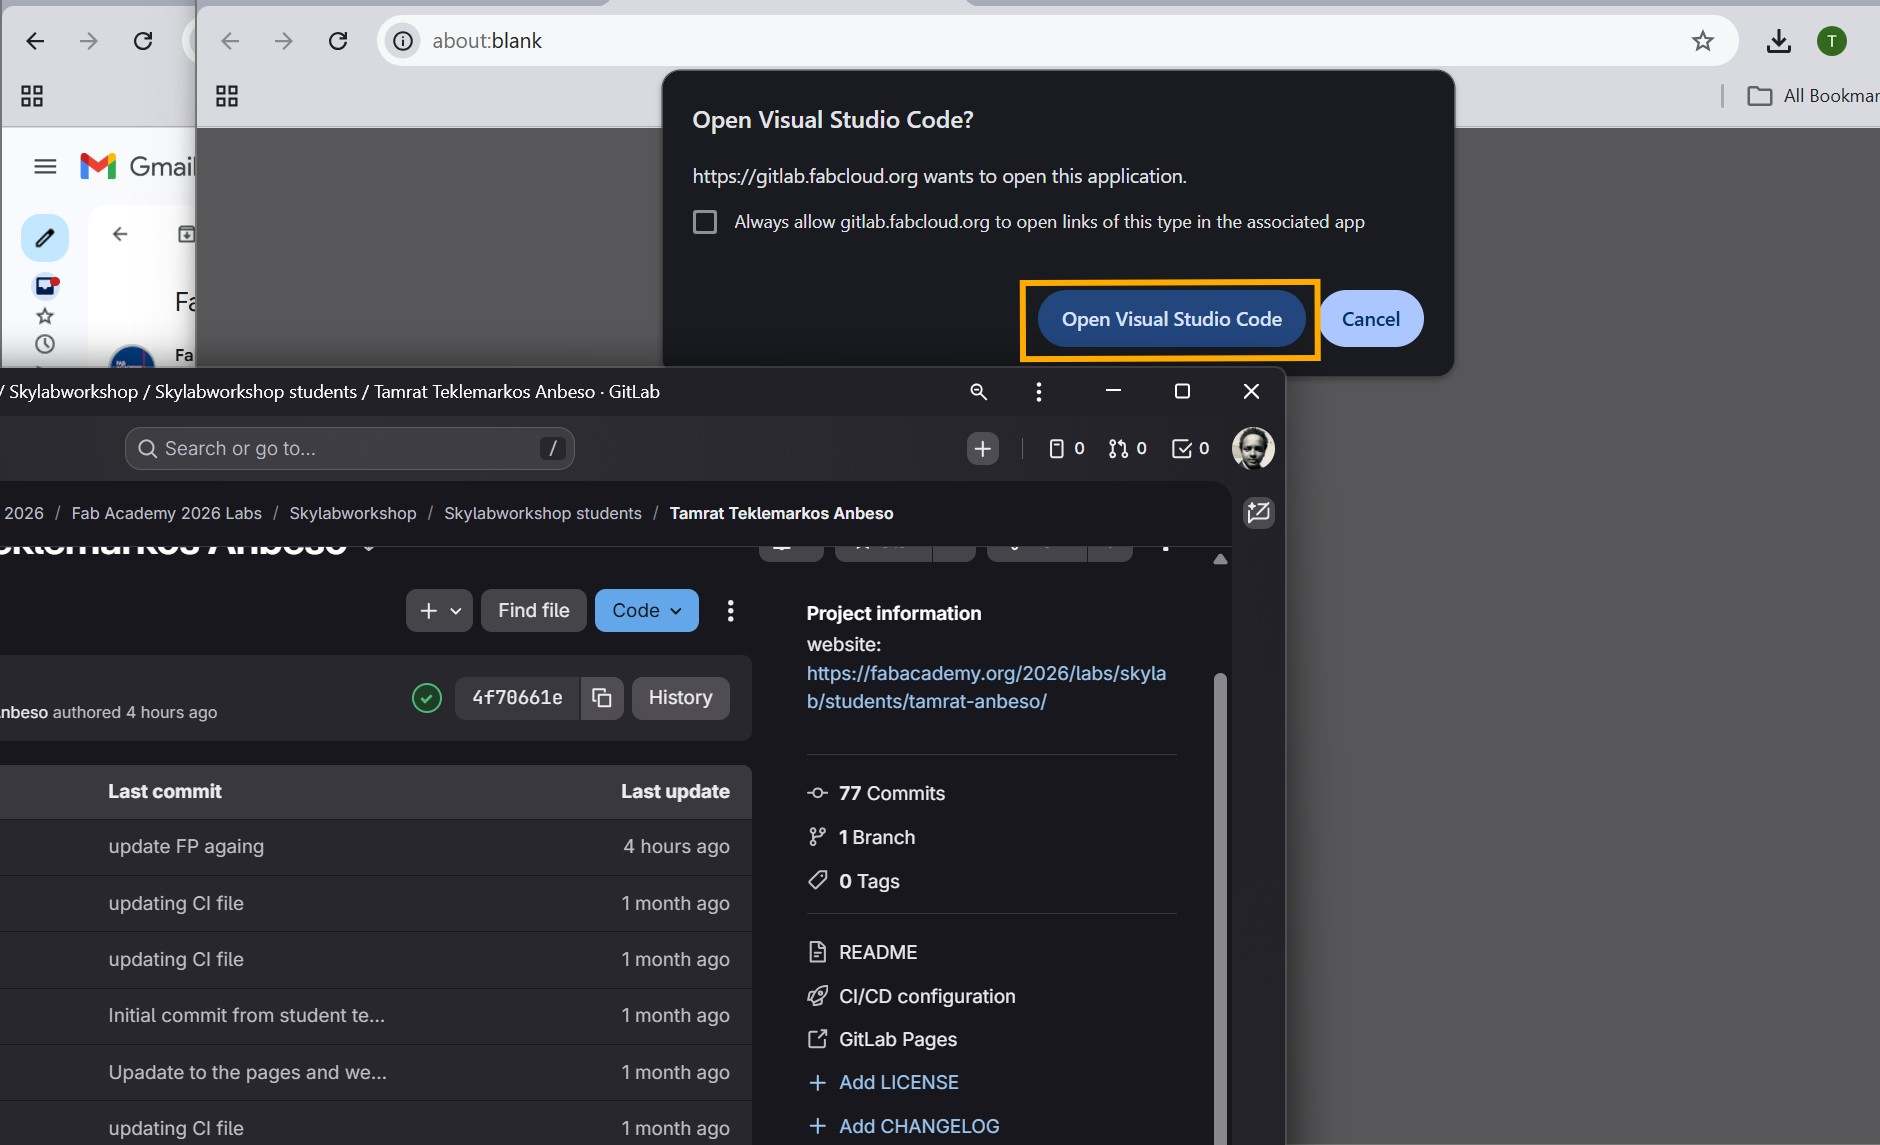The width and height of the screenshot is (1880, 1145).
Task: Click Open Visual Studio Code
Action: (x=1172, y=319)
